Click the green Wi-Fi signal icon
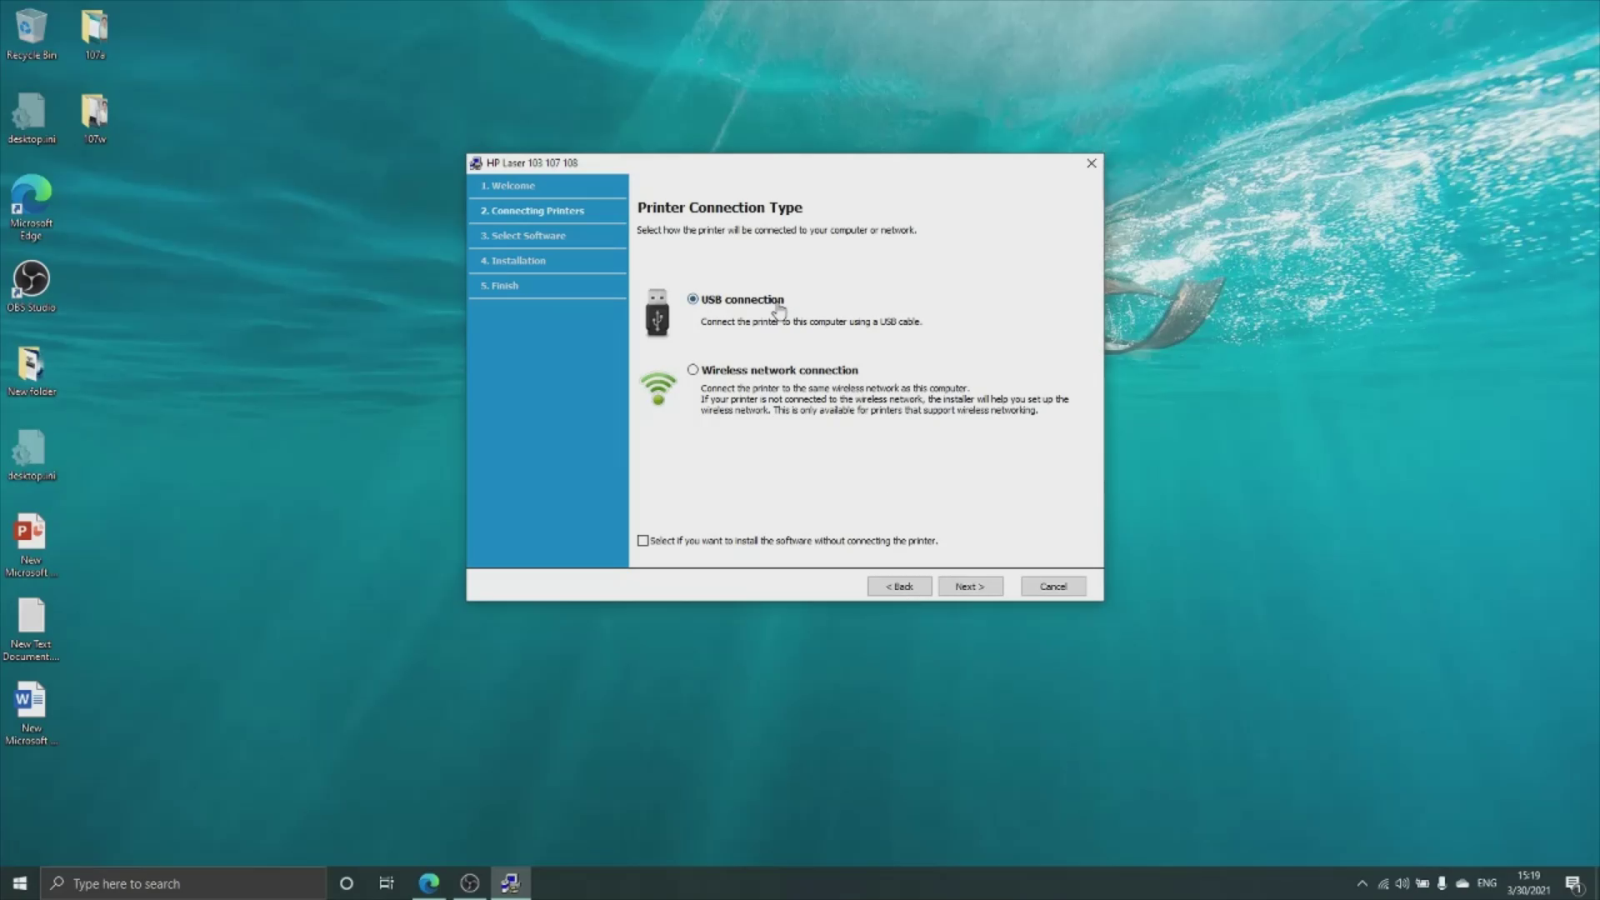1600x900 pixels. [658, 388]
